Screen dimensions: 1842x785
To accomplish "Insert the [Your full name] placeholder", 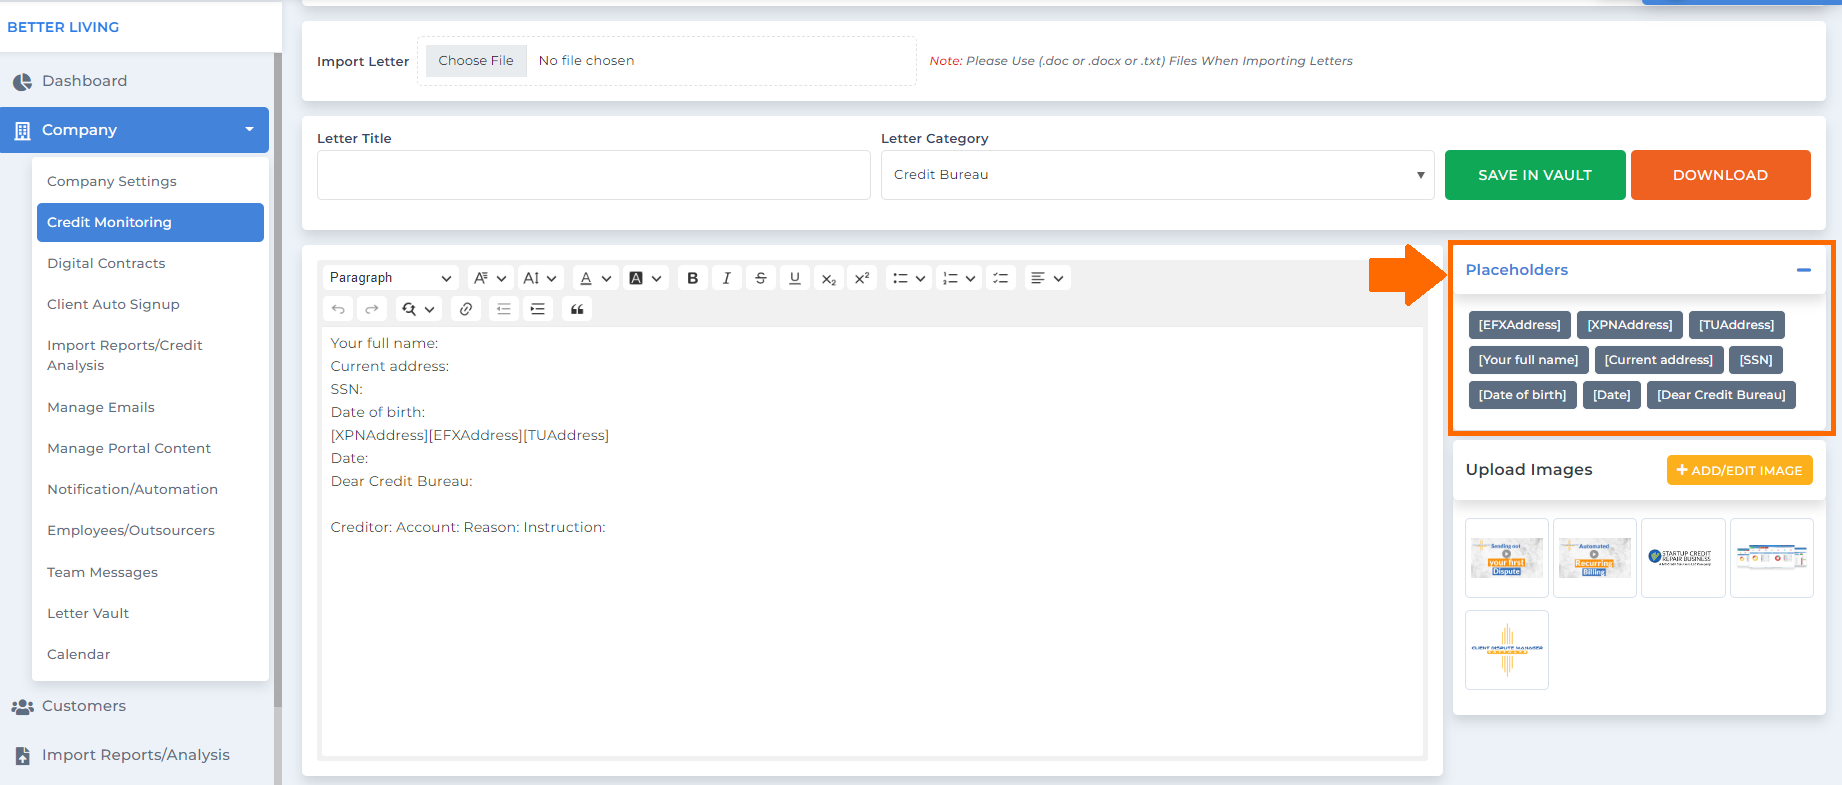I will [x=1528, y=360].
